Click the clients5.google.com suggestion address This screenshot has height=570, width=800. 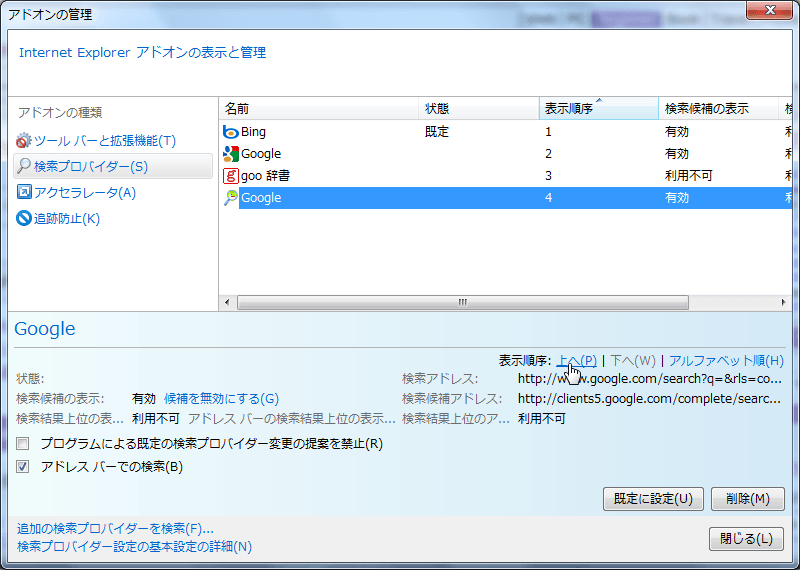649,399
